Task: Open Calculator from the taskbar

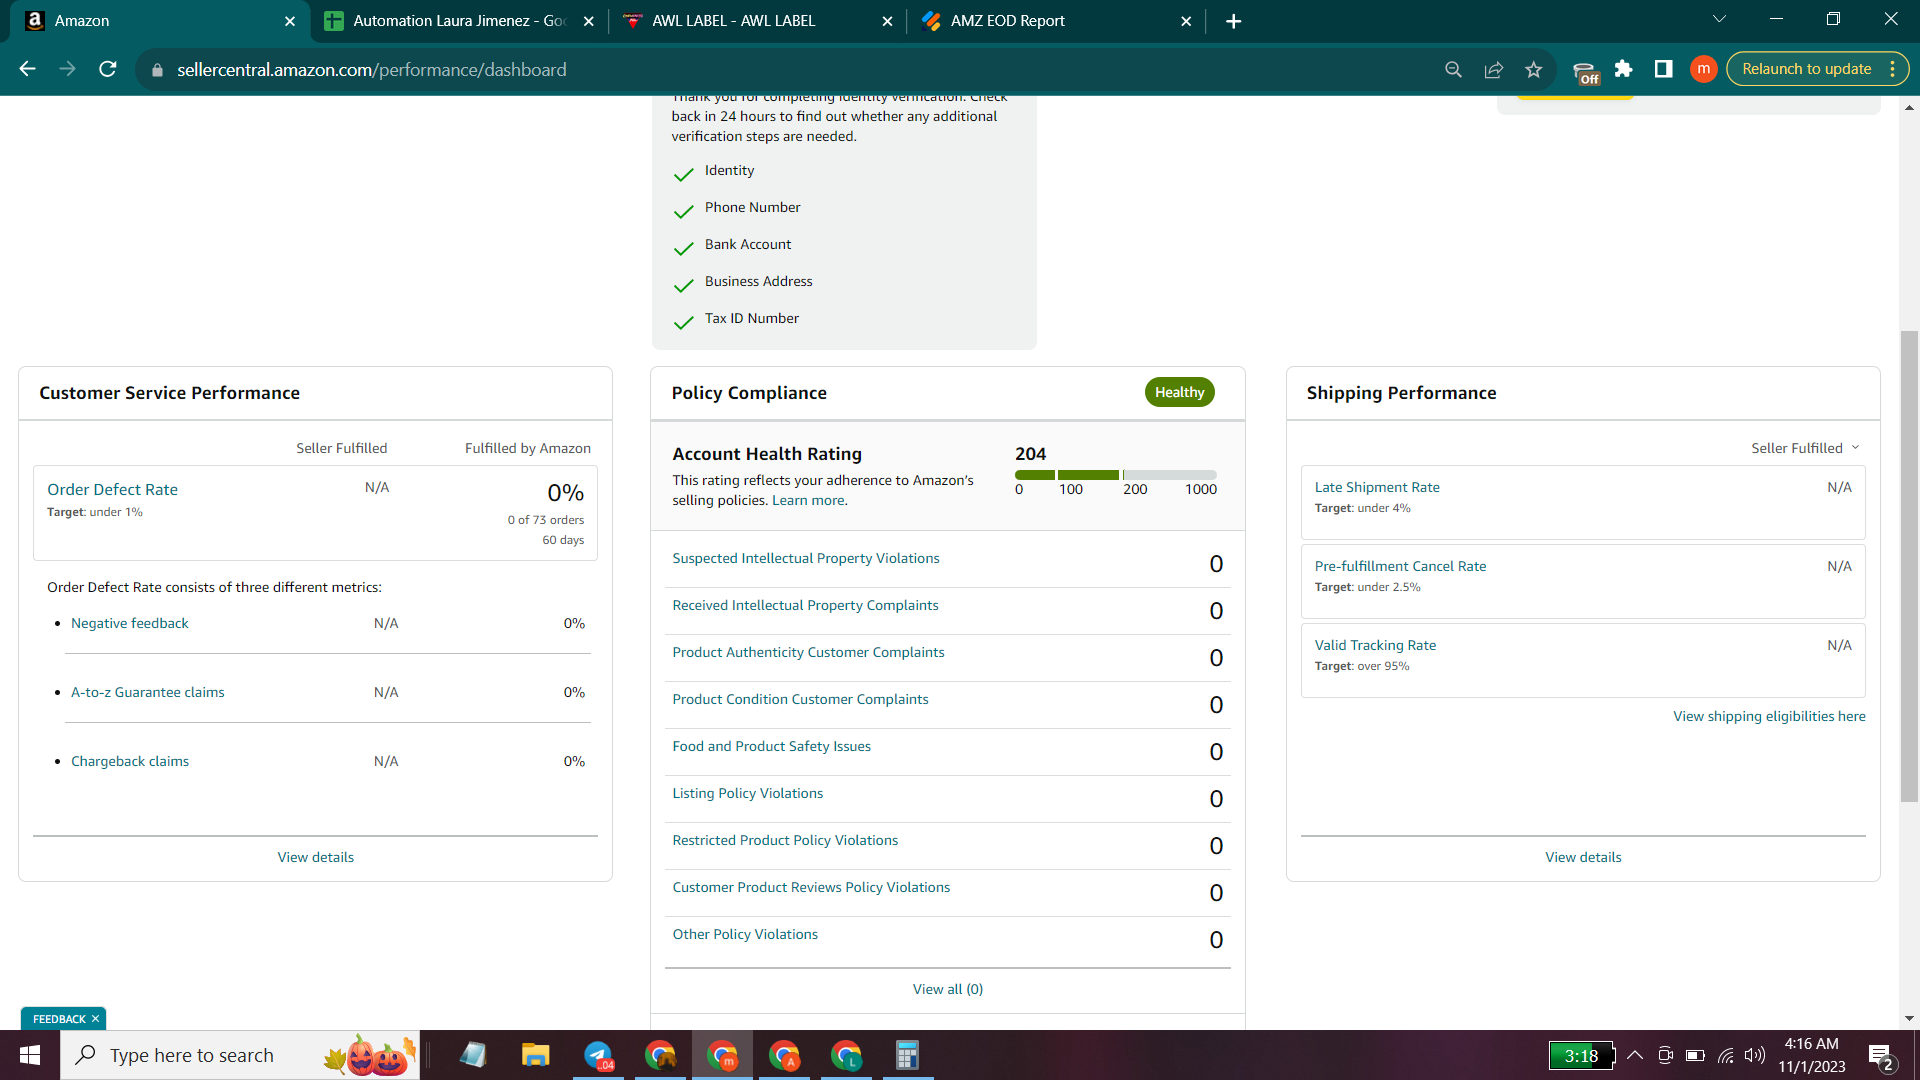Action: pyautogui.click(x=908, y=1055)
